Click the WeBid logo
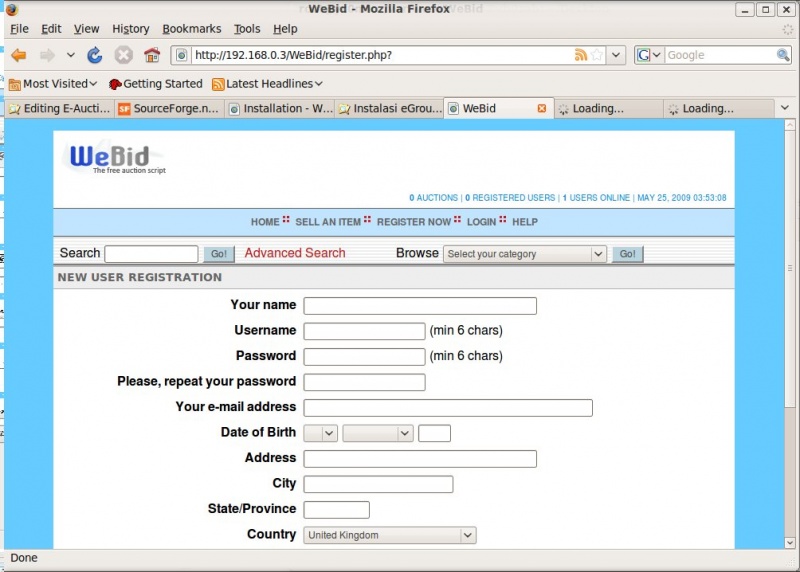 coord(112,158)
